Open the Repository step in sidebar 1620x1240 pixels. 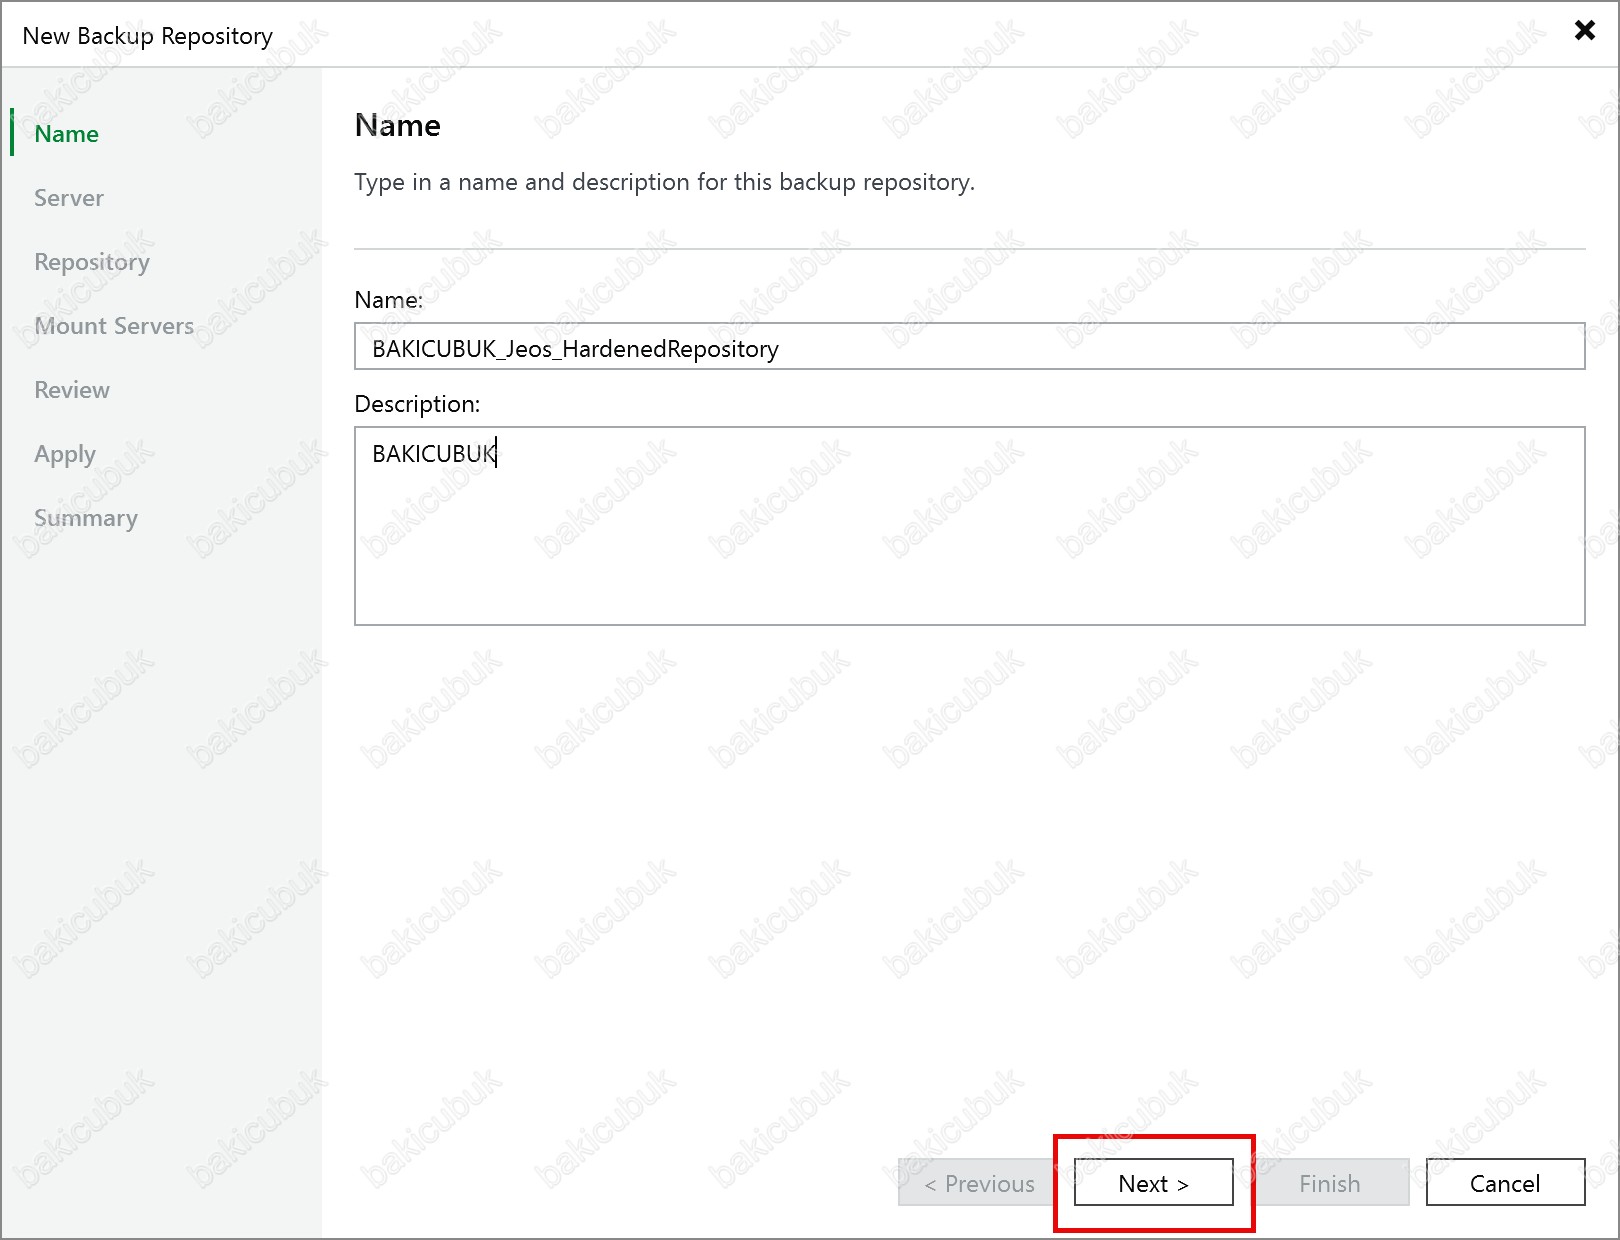pyautogui.click(x=92, y=262)
